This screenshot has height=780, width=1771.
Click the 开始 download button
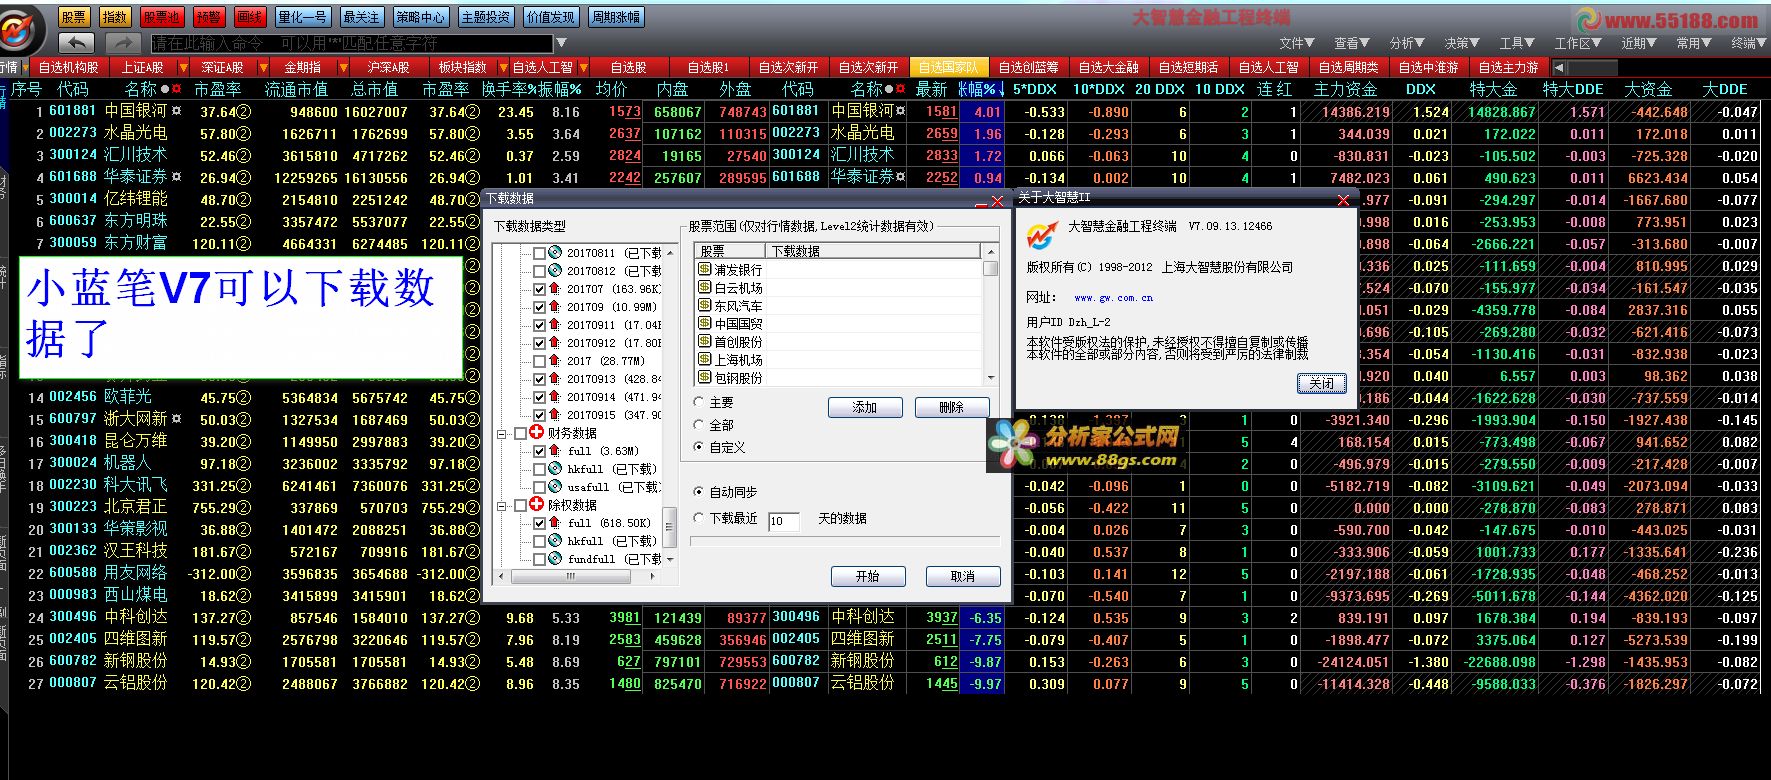tap(868, 576)
